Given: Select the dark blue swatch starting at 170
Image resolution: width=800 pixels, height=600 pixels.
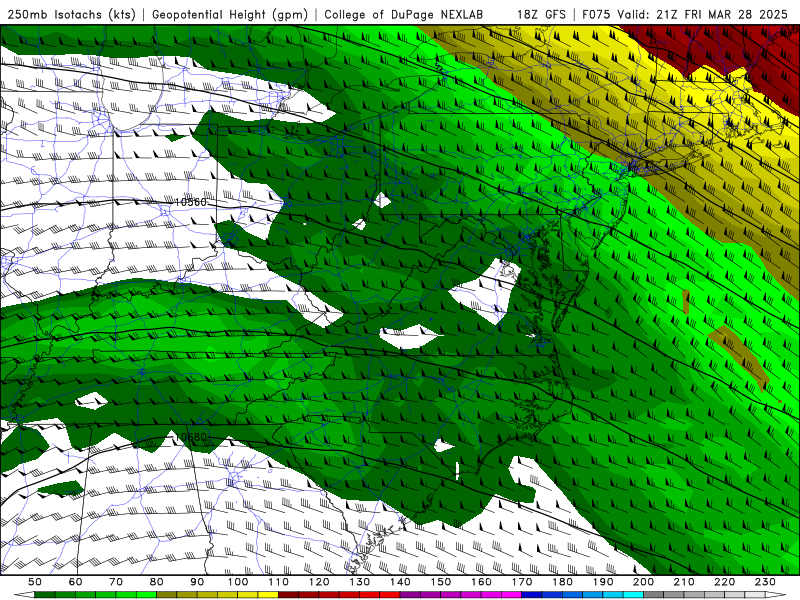Looking at the screenshot, I should (532, 594).
